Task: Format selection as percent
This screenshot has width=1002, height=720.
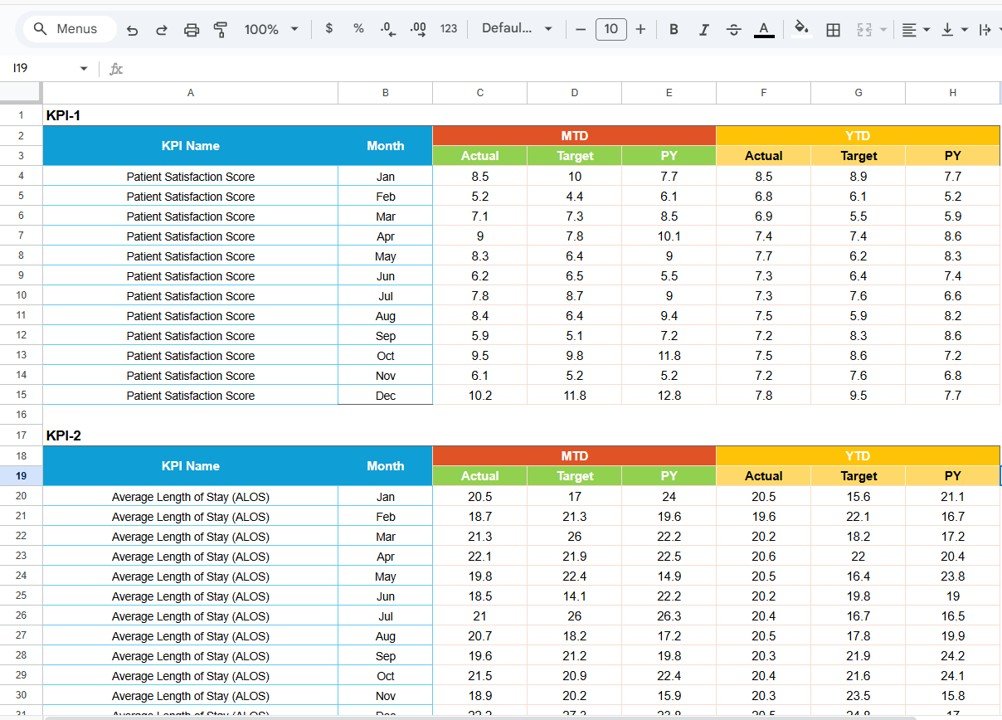Action: (x=358, y=29)
